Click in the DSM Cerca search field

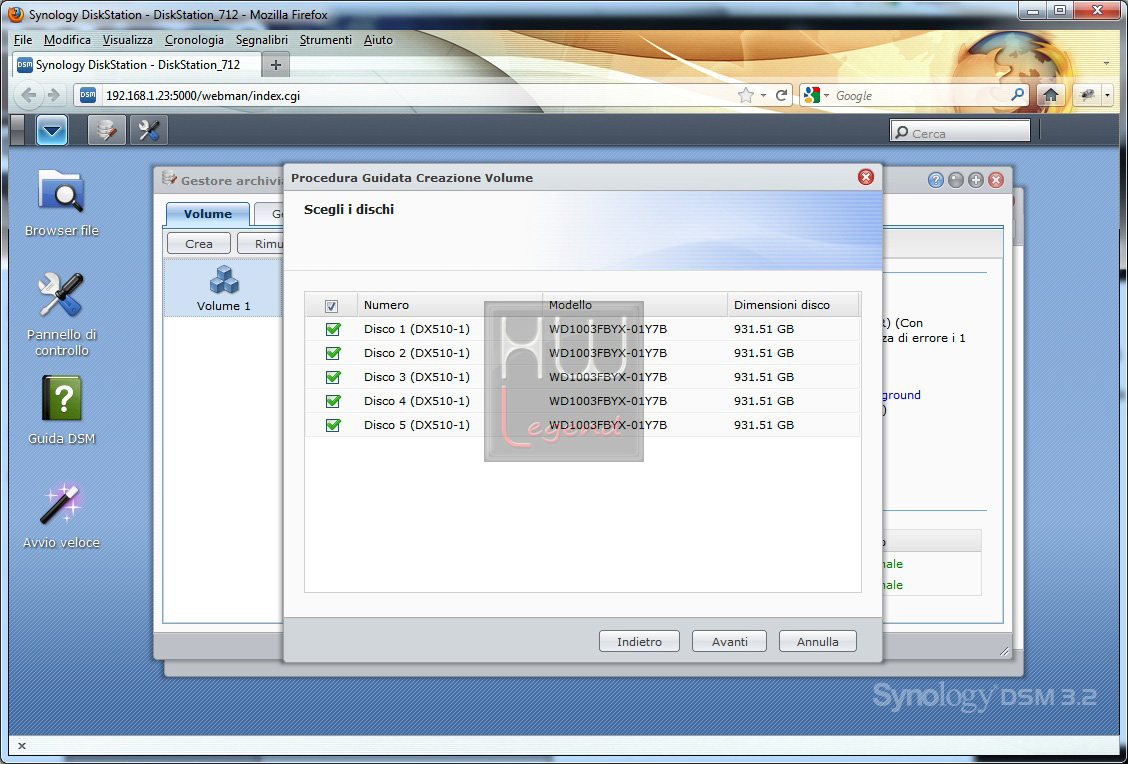(960, 132)
